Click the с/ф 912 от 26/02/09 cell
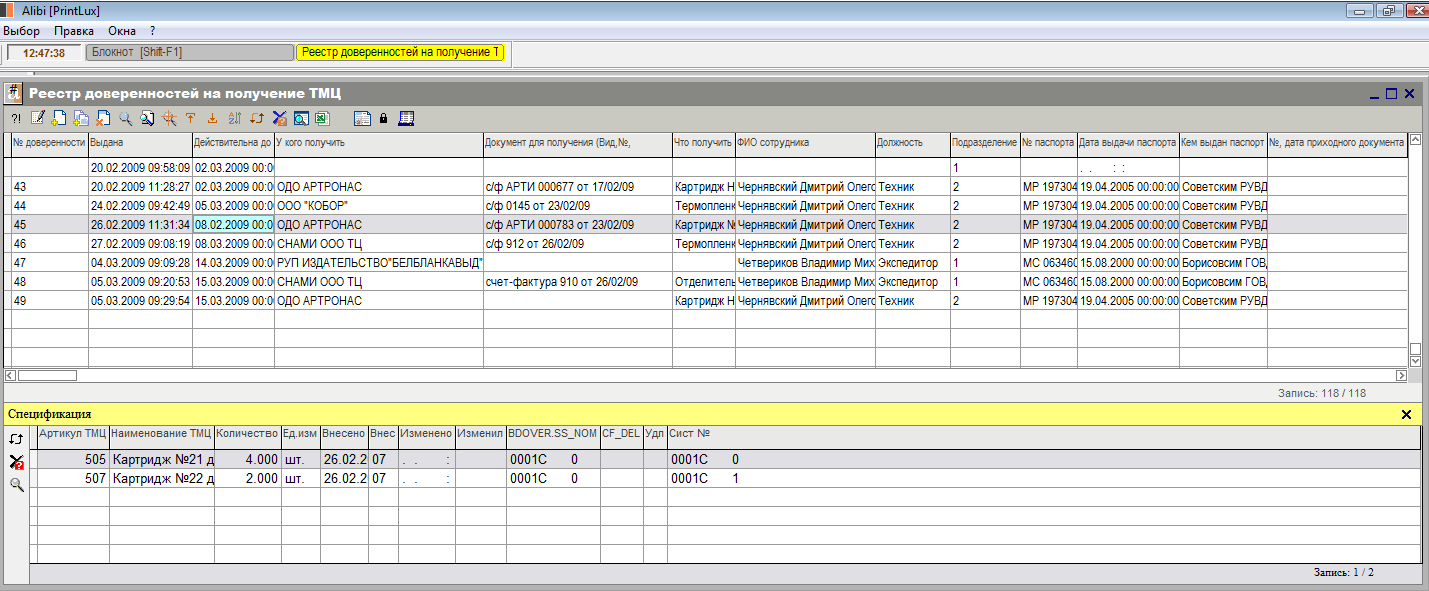1429x591 pixels. [577, 244]
